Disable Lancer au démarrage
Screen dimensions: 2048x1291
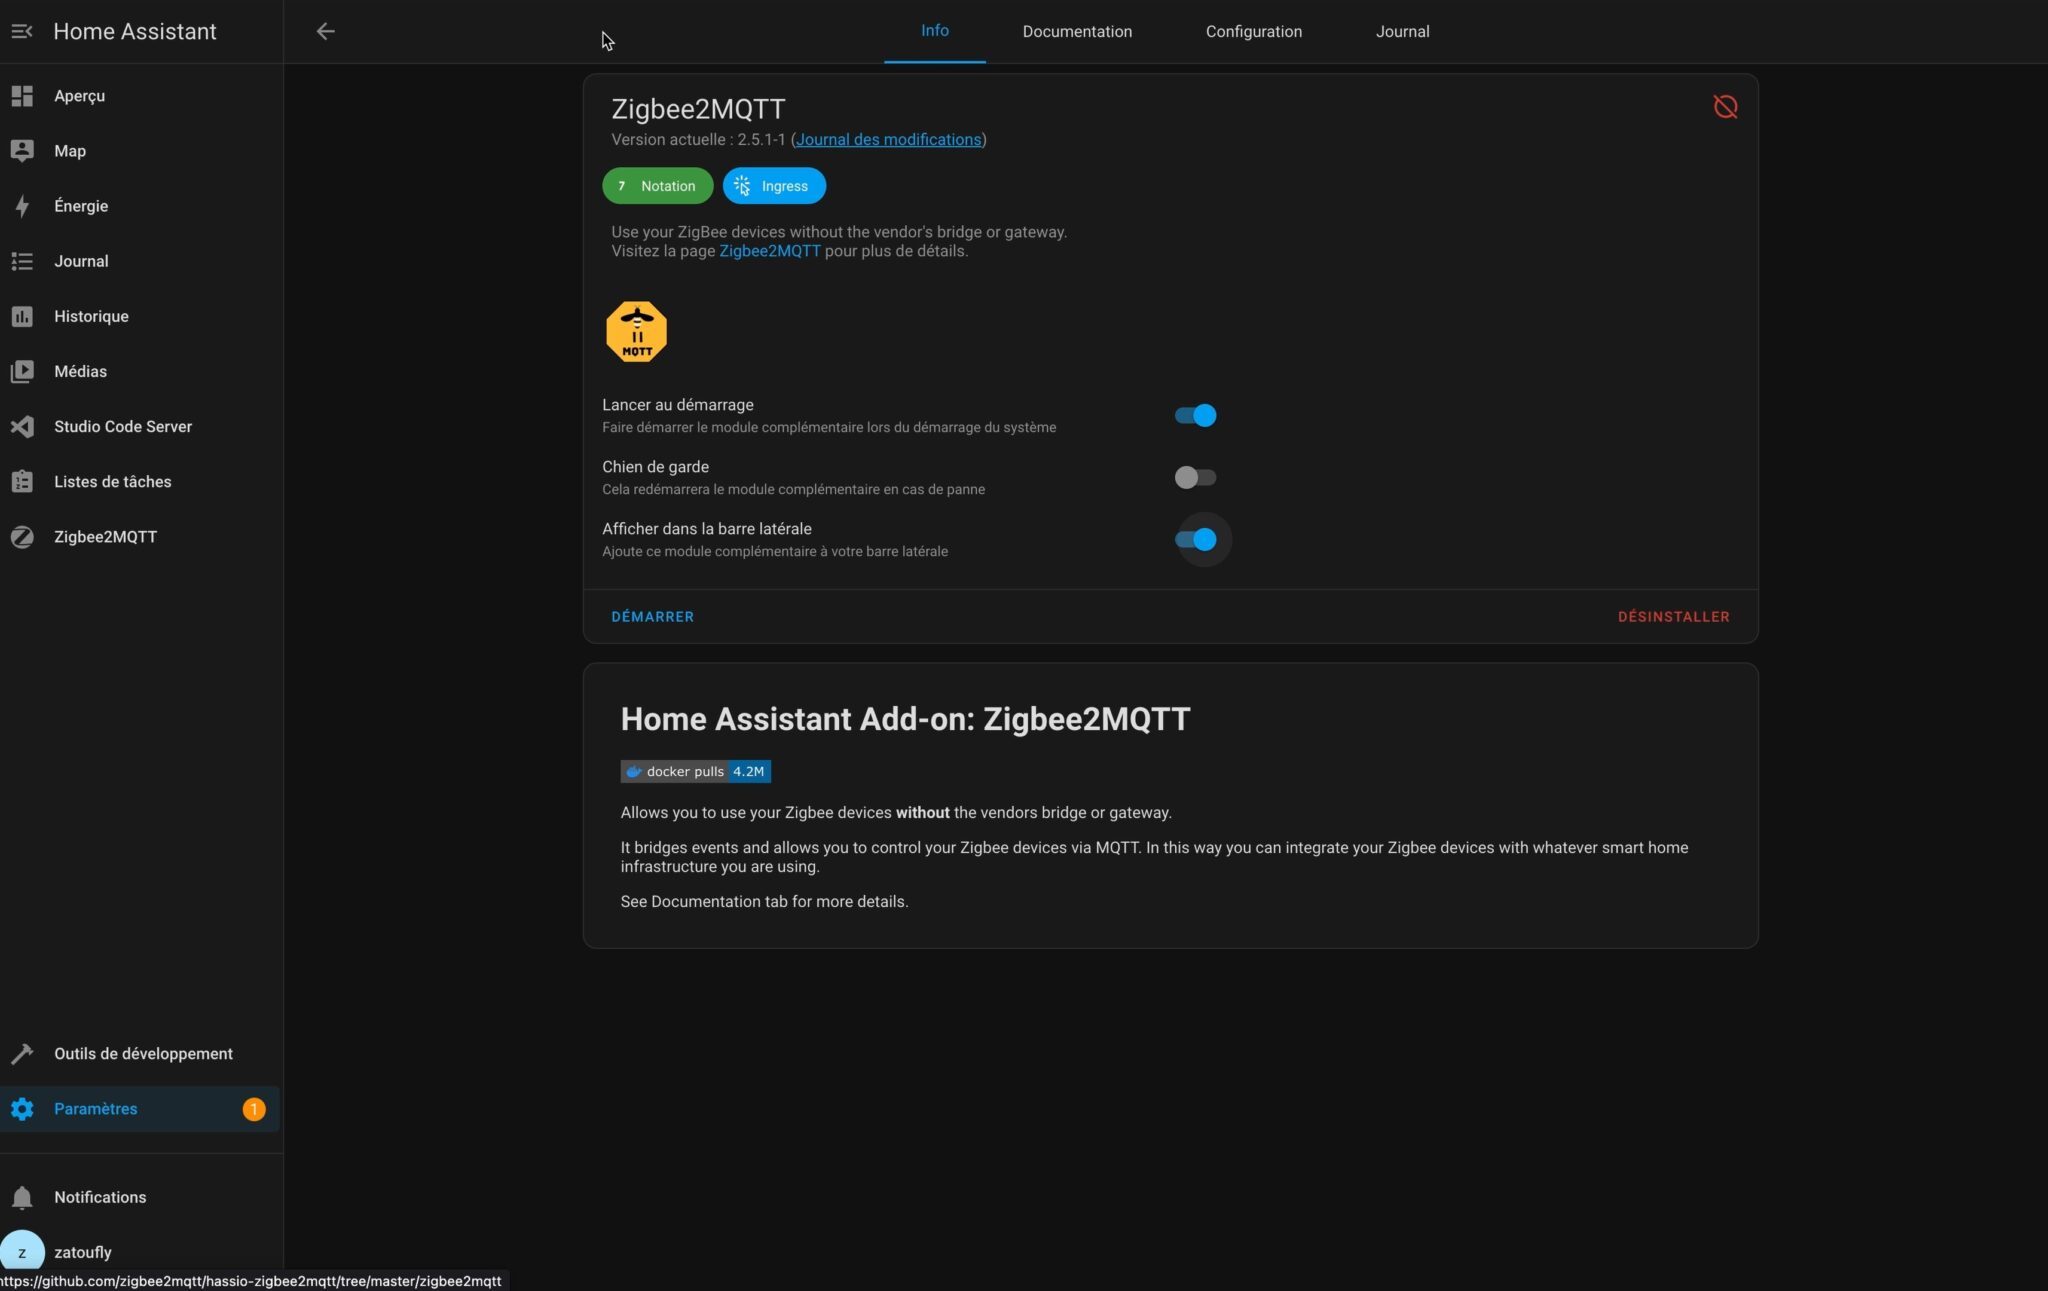pos(1195,414)
